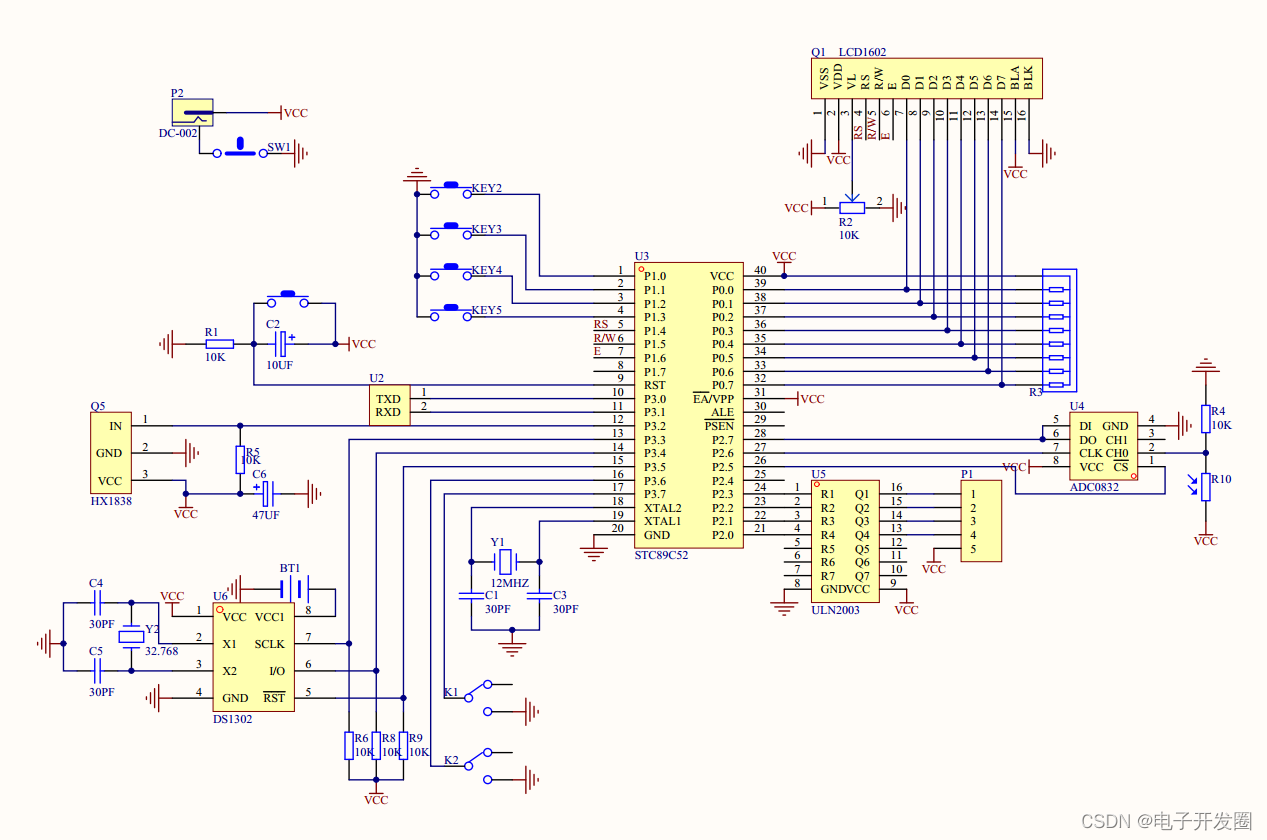1267x840 pixels.
Task: Click the C1 capacitor symbol
Action: click(471, 595)
